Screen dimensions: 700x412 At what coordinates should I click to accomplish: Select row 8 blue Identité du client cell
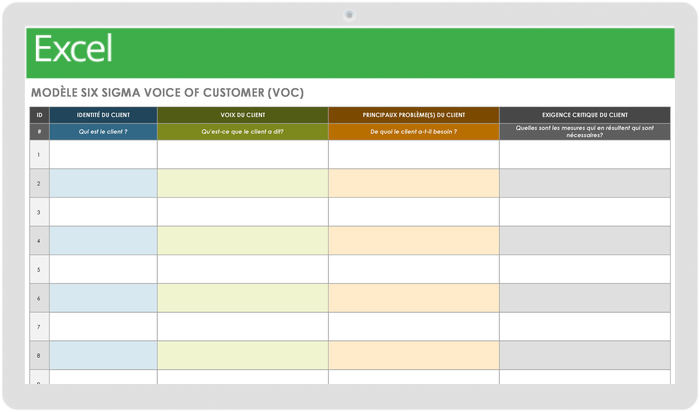[x=103, y=355]
